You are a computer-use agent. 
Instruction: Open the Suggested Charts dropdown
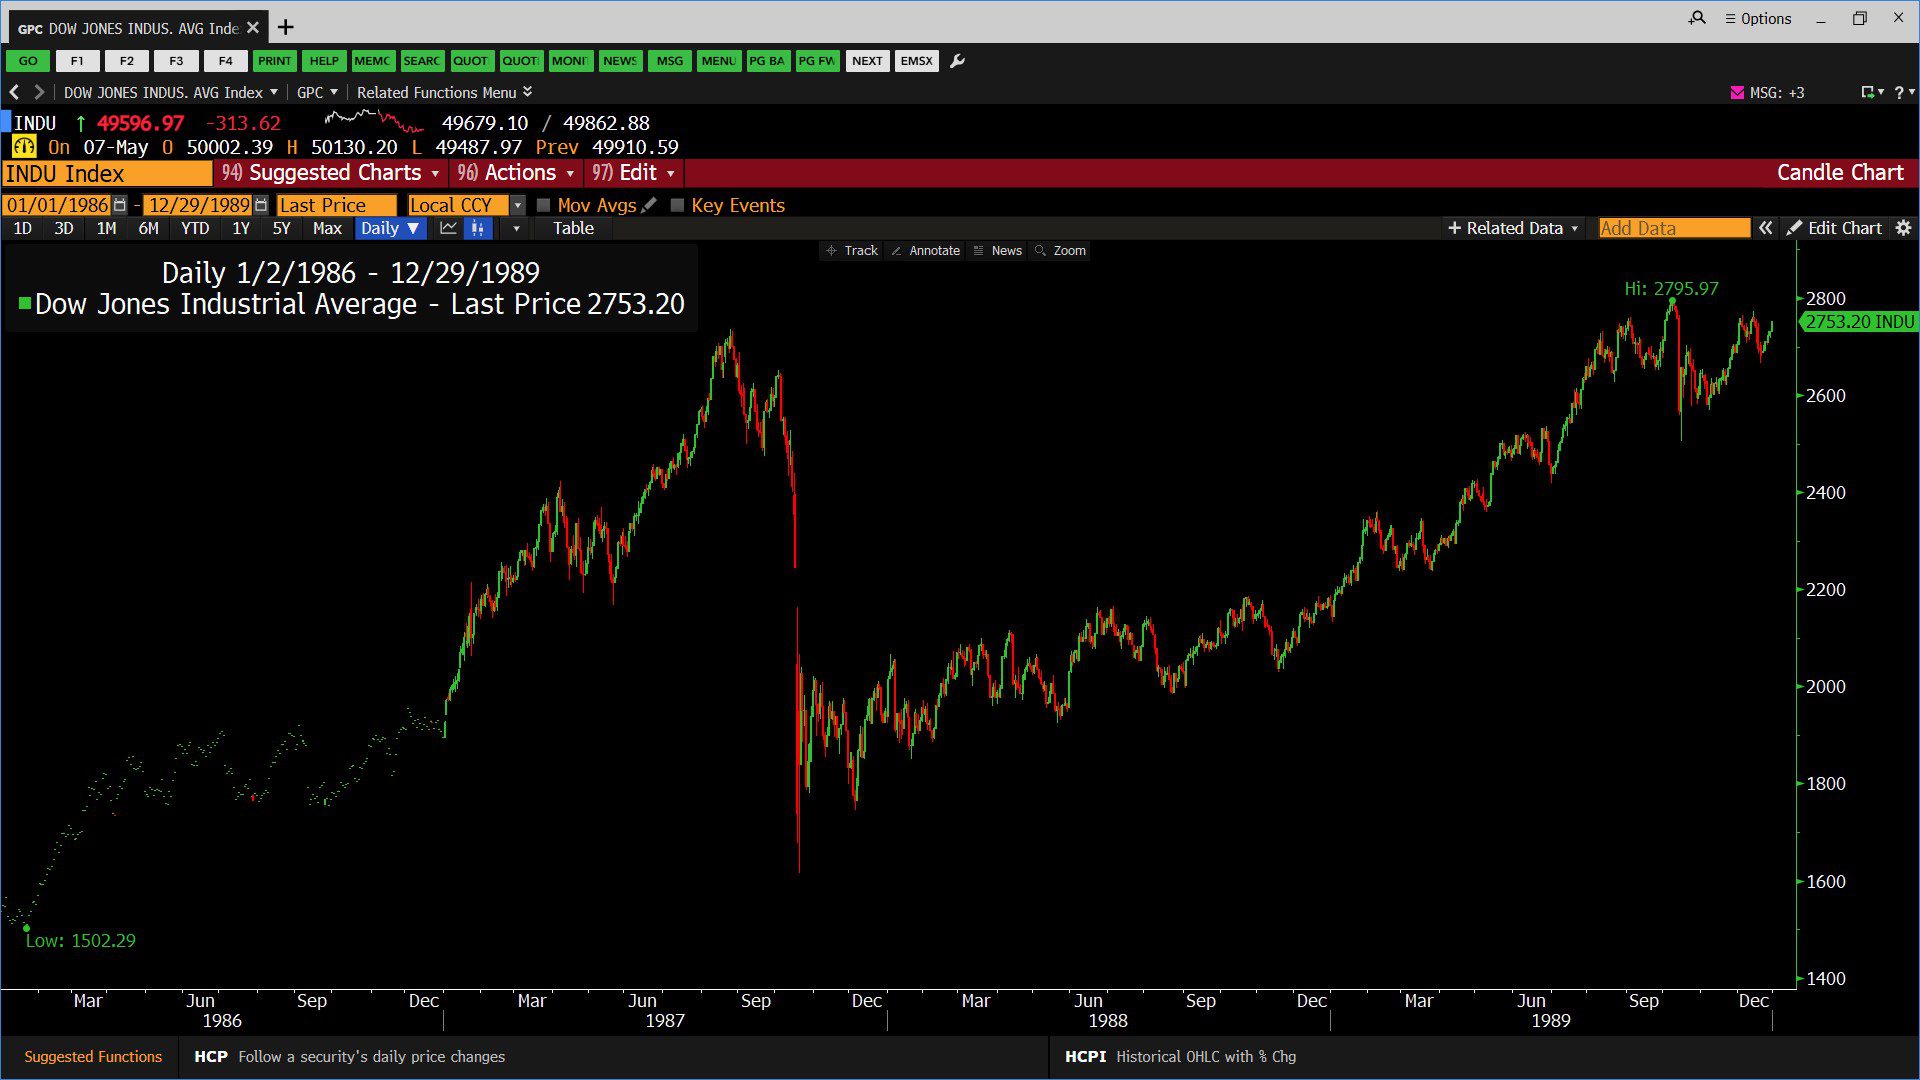point(331,173)
